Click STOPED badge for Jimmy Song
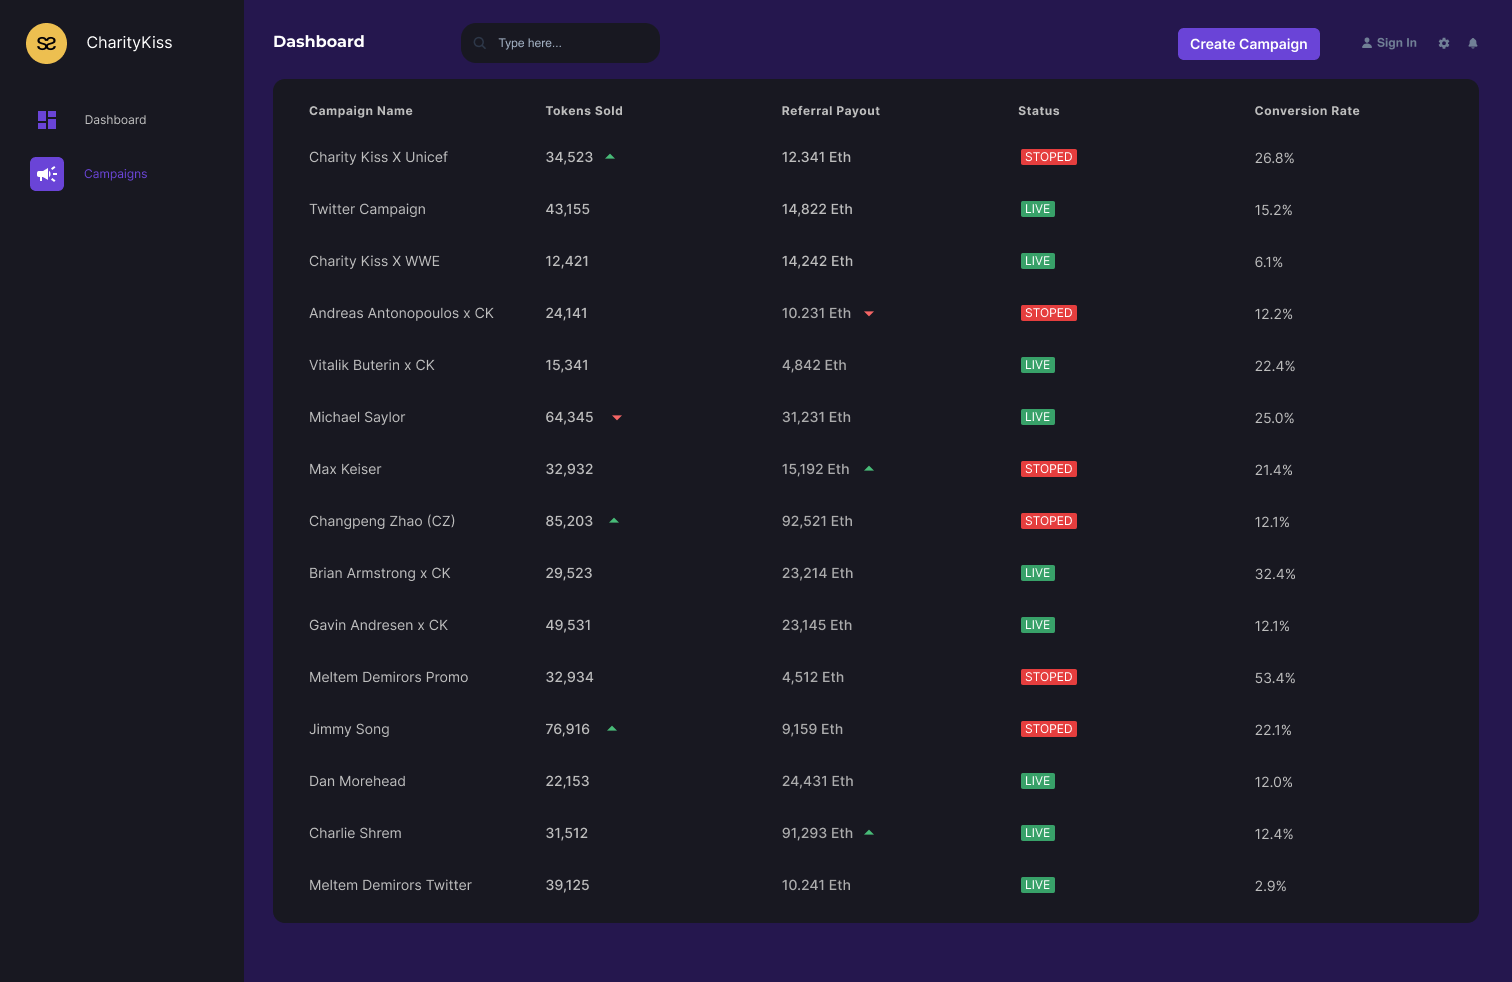The width and height of the screenshot is (1512, 982). (1048, 729)
